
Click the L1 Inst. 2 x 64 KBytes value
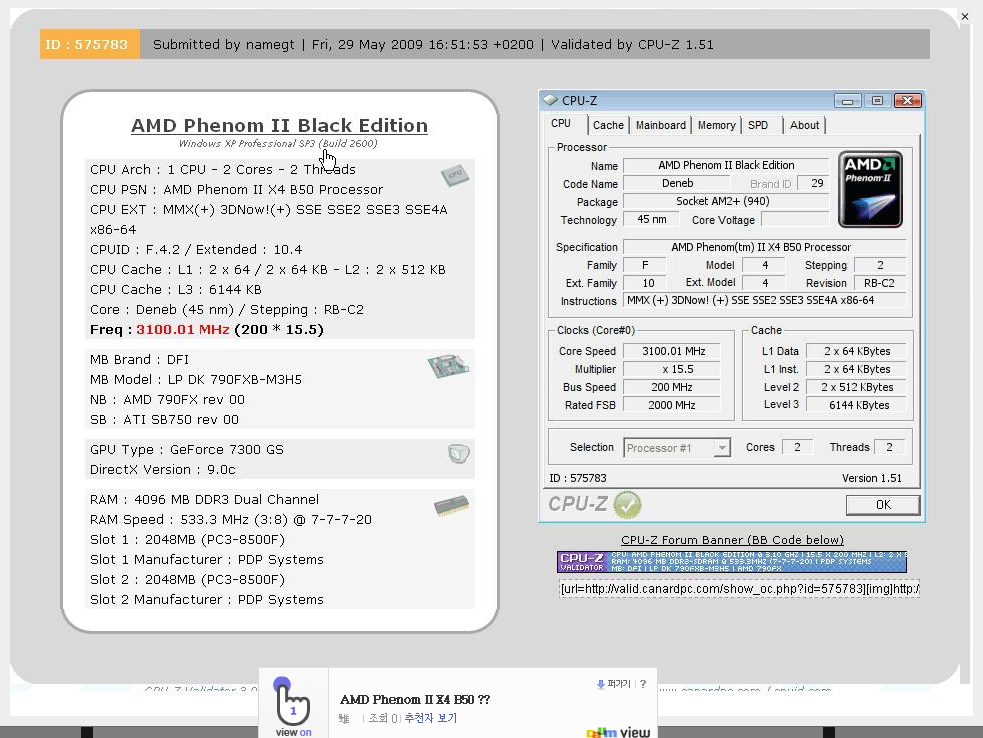pyautogui.click(x=857, y=369)
